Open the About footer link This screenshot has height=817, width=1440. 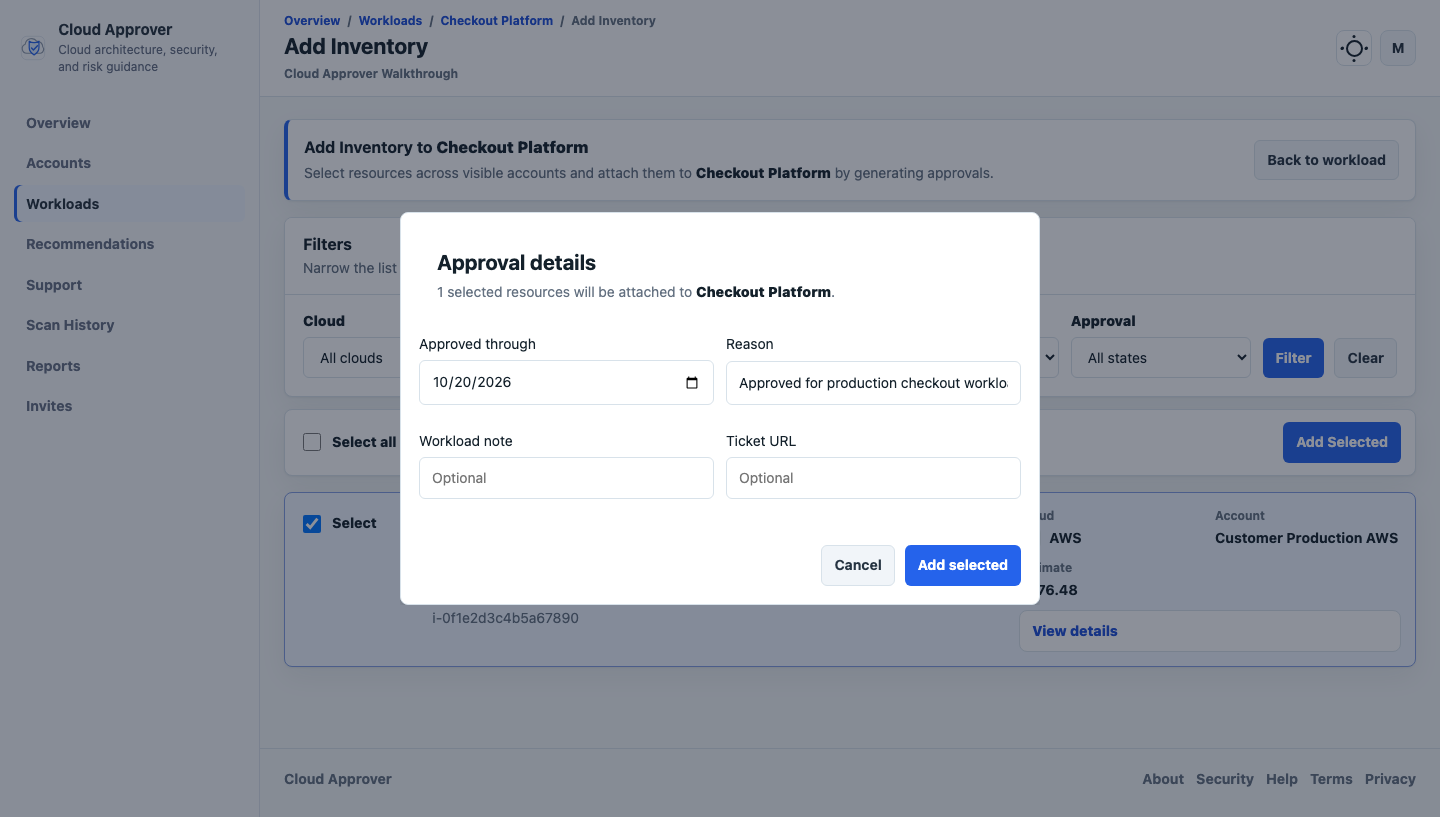pos(1163,779)
